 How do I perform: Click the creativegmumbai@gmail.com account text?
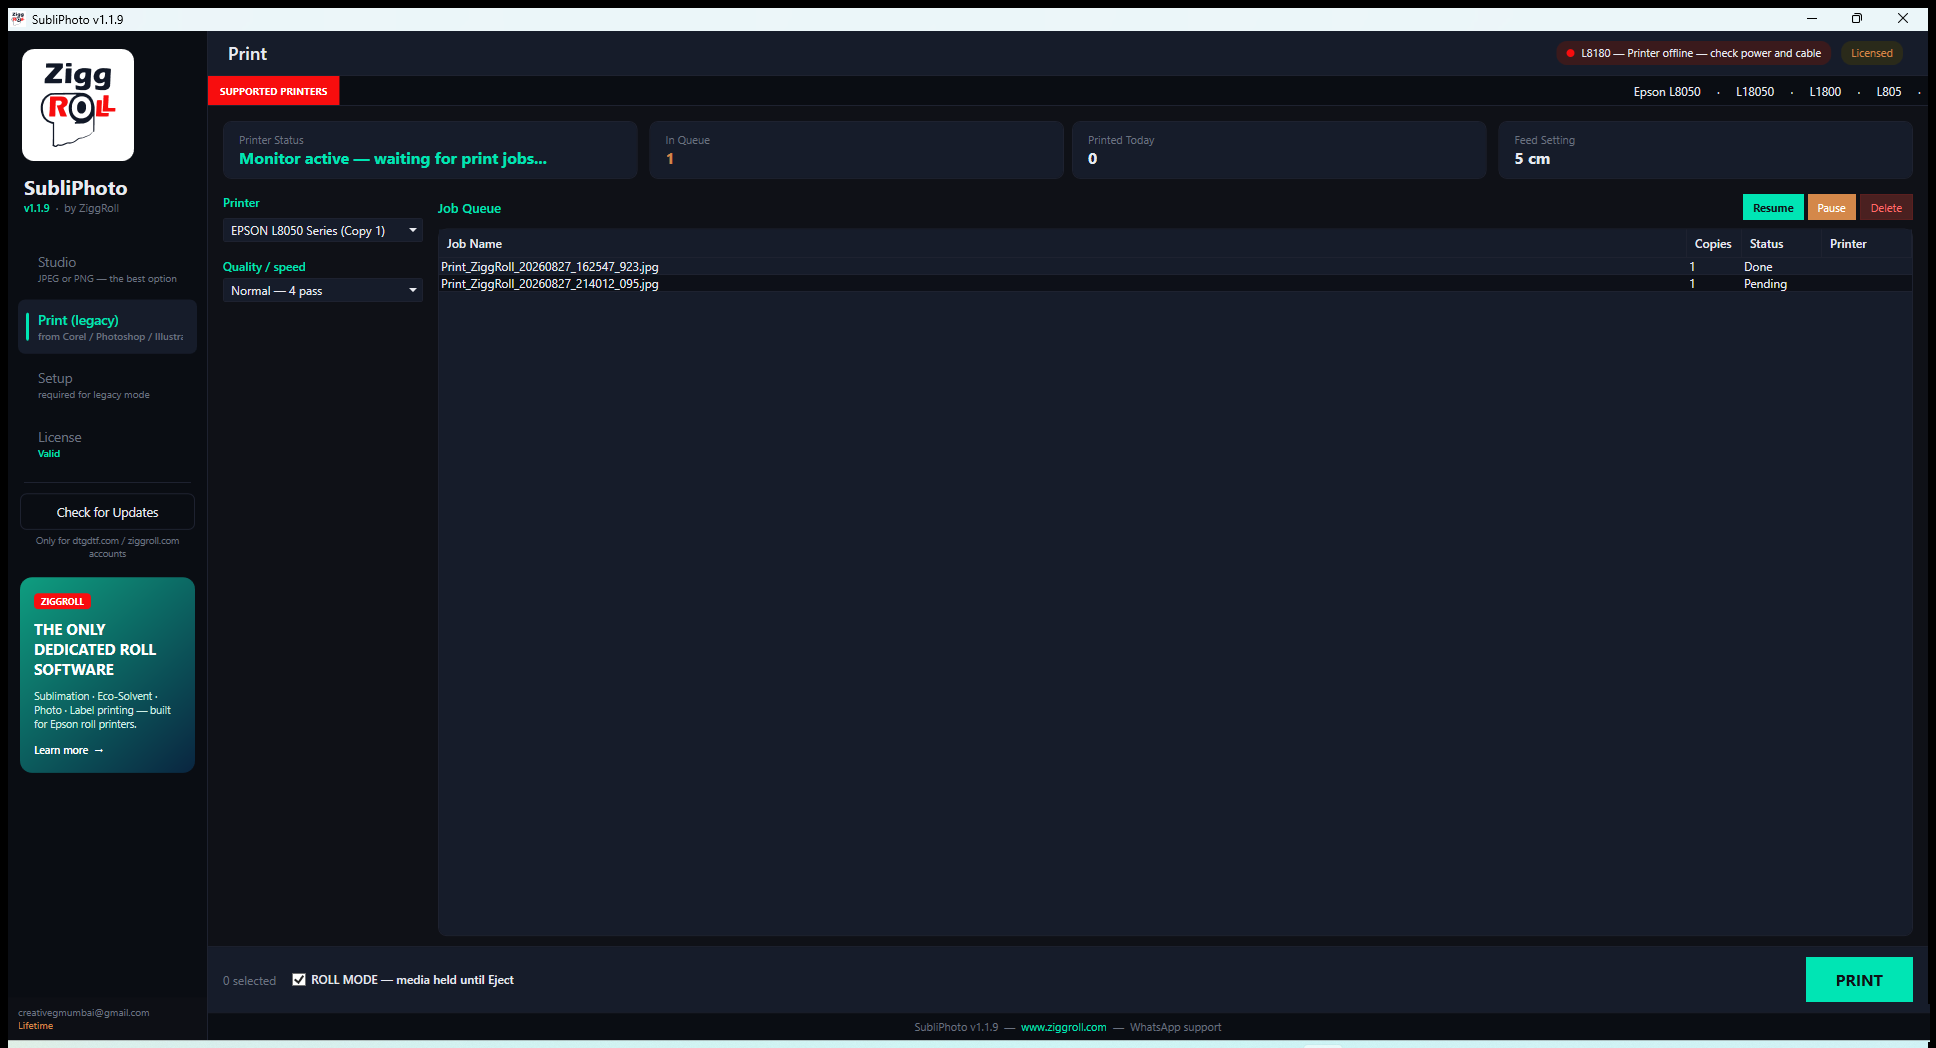coord(84,1013)
